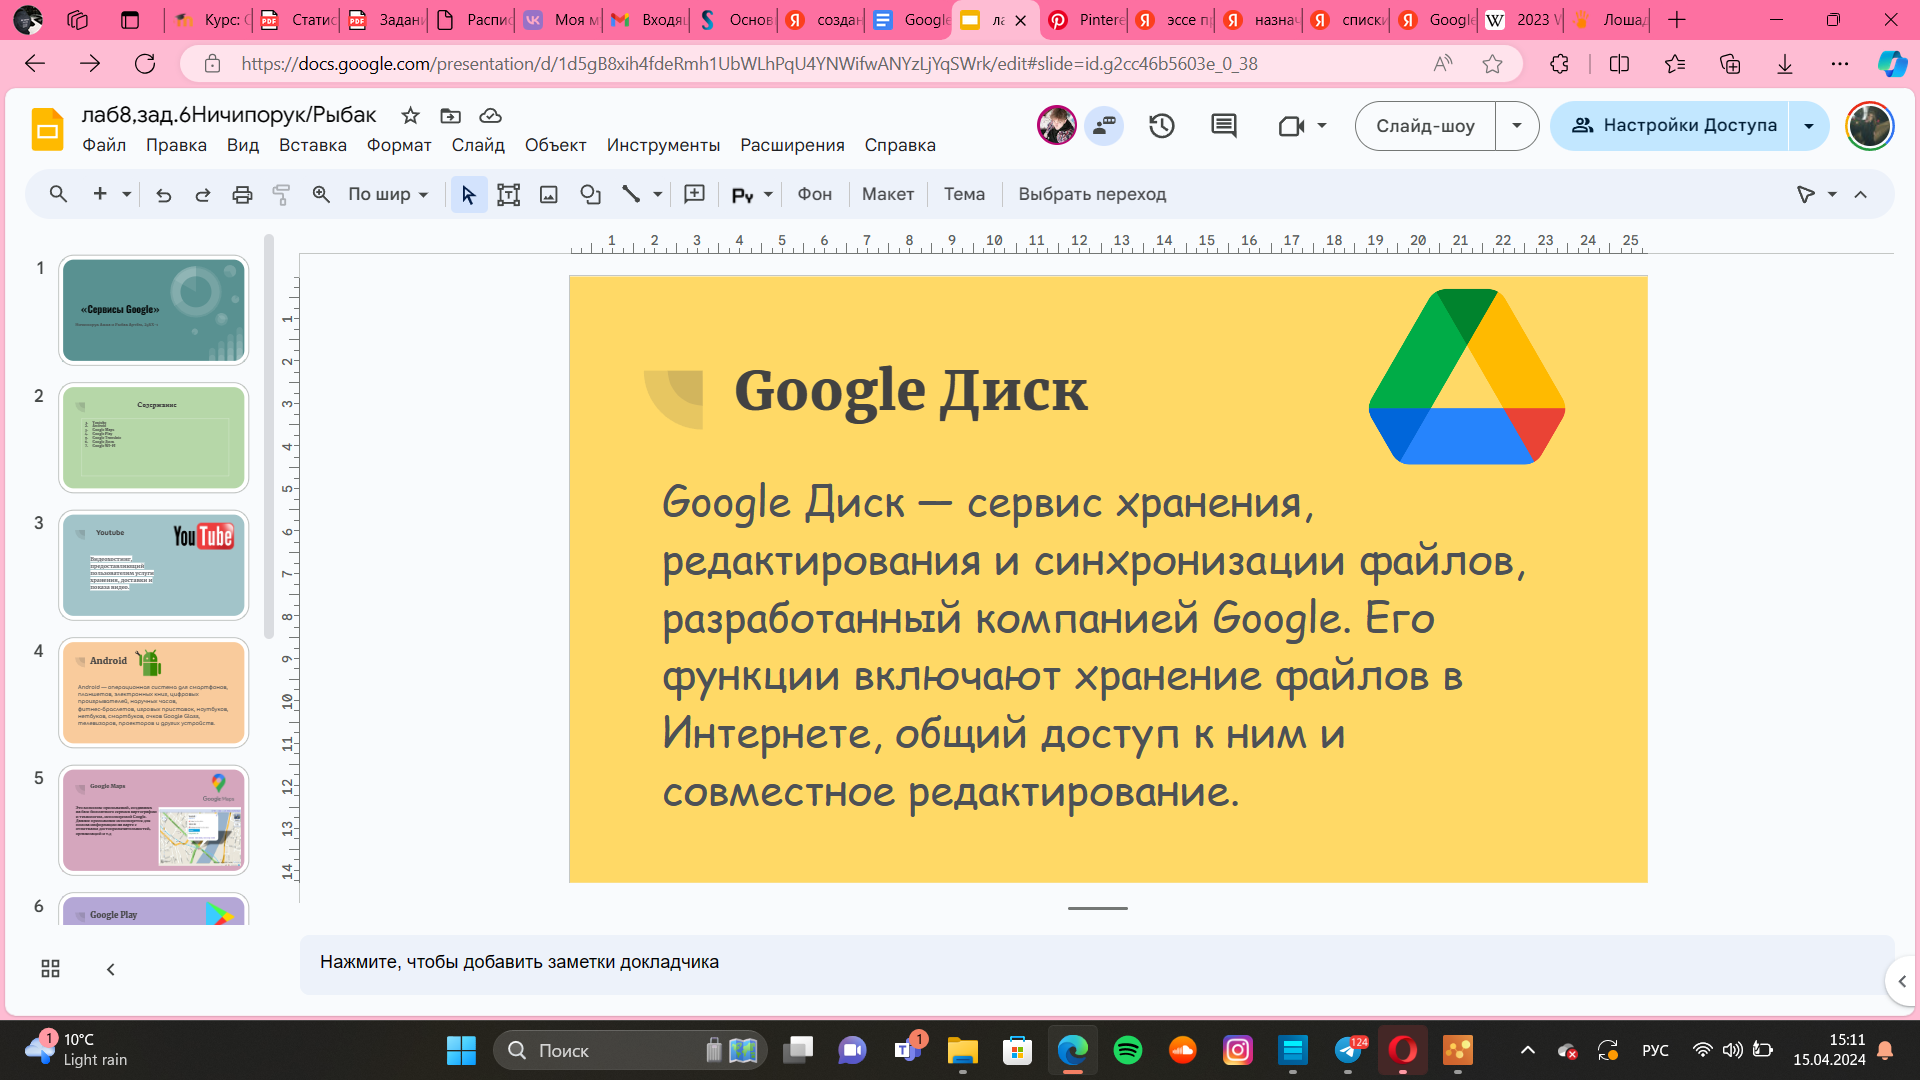Select slide 5 Google Maps thumbnail
This screenshot has width=1920, height=1080.
pos(153,820)
